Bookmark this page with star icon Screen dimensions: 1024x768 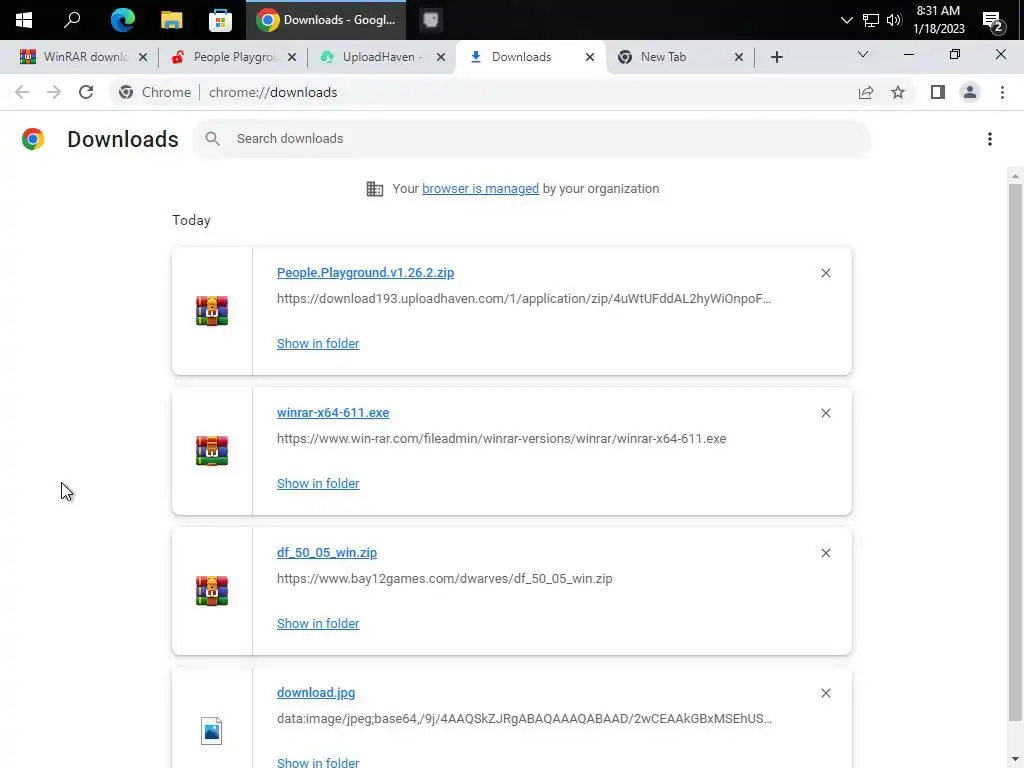(x=898, y=92)
